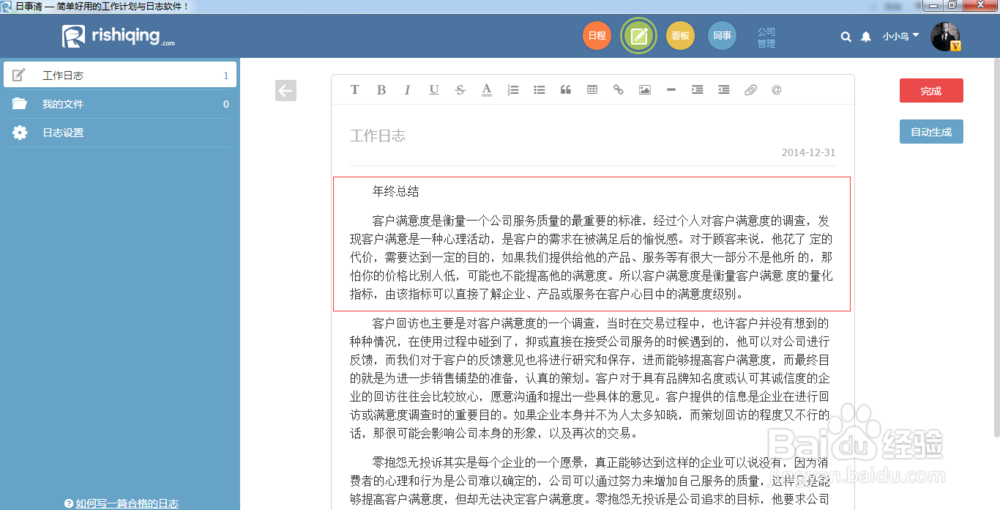This screenshot has height=510, width=1000.
Task: Select 日志设置 in the sidebar
Action: [x=120, y=133]
